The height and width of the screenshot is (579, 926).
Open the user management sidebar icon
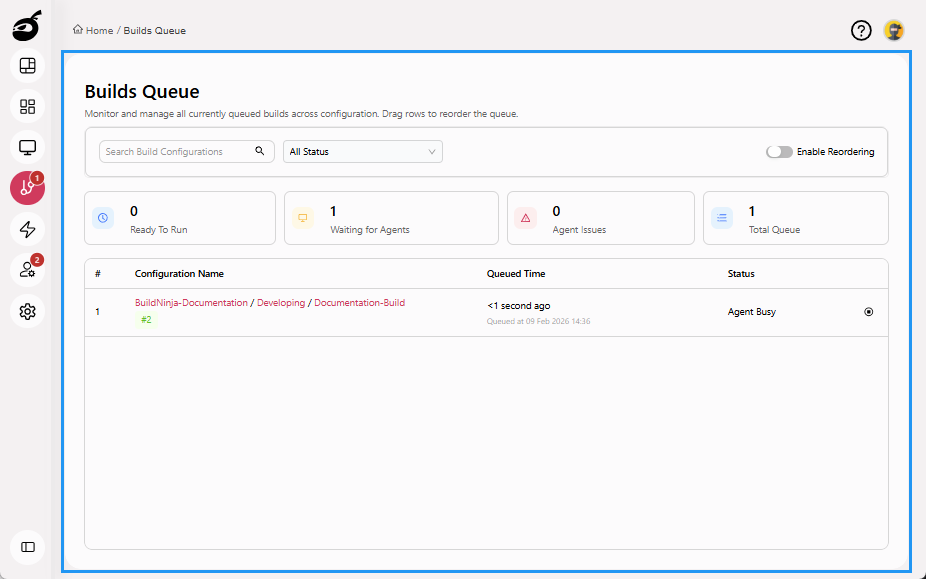coord(27,270)
